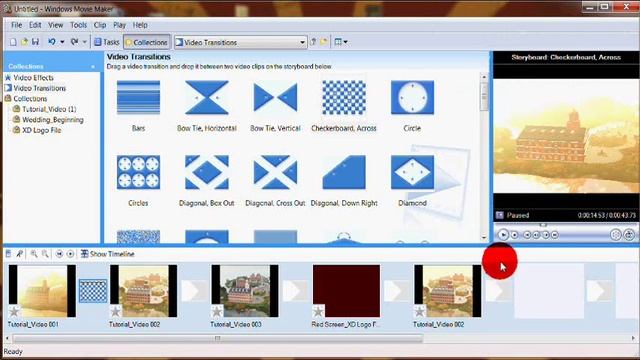Screen dimensions: 640x360
Task: Click the down arrow of the transitions scrollbar
Action: (x=484, y=238)
